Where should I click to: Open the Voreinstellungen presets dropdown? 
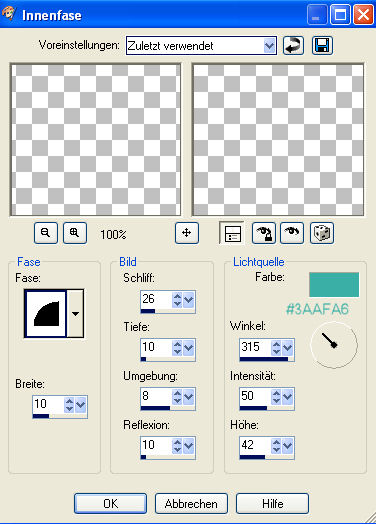coord(269,45)
